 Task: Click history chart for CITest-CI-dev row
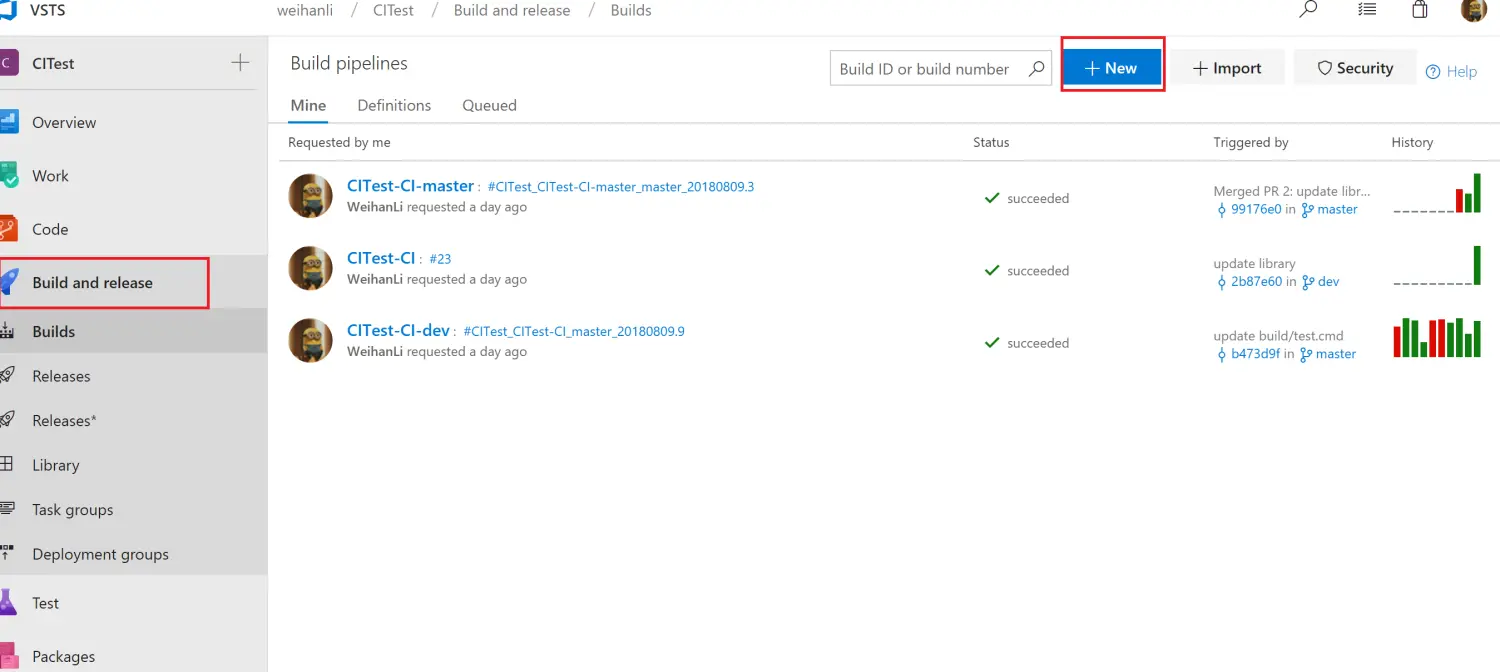point(1437,338)
